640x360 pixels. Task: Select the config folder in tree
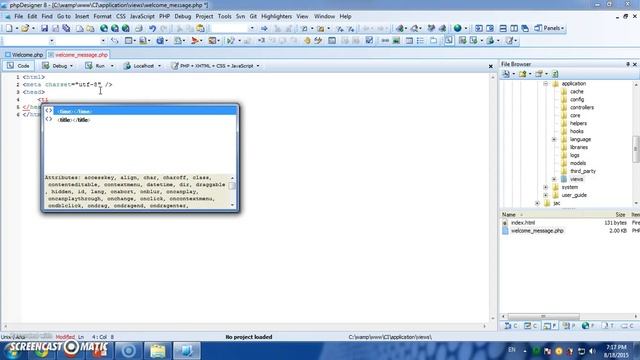tap(577, 100)
